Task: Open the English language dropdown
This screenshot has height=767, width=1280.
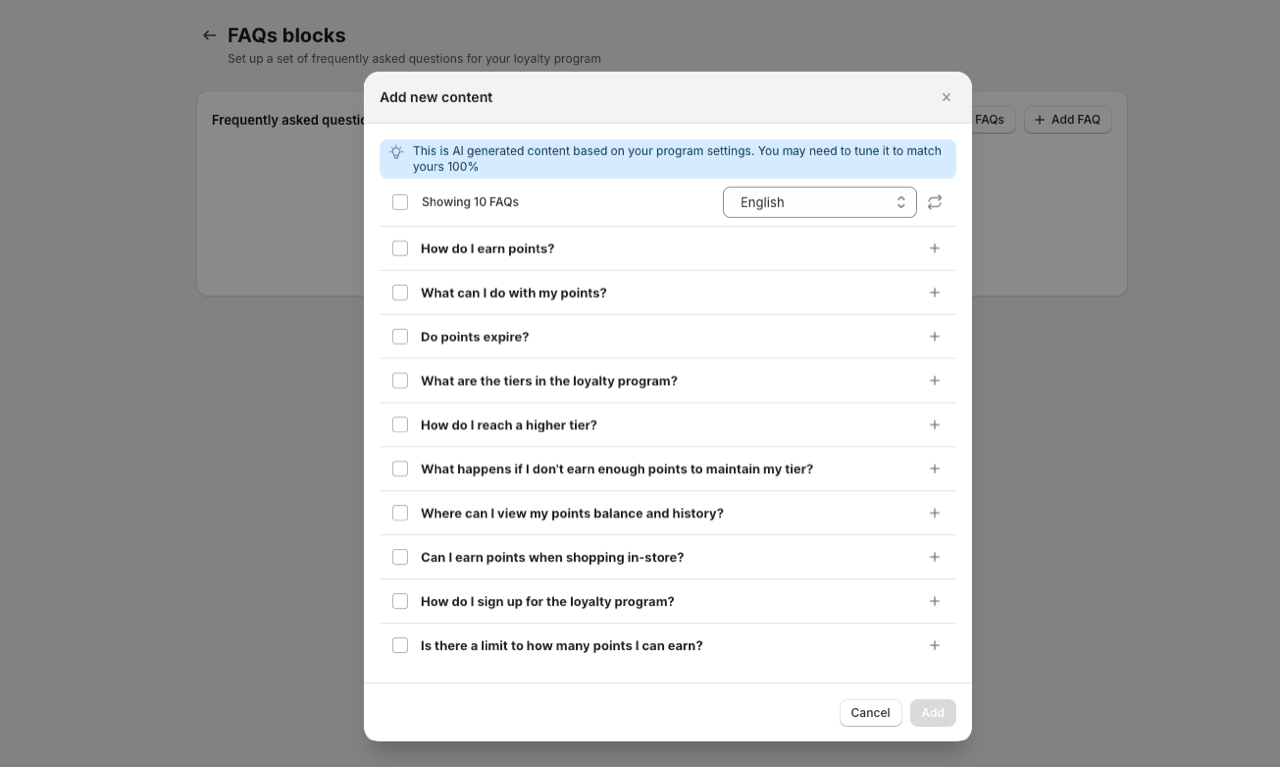Action: coord(820,202)
